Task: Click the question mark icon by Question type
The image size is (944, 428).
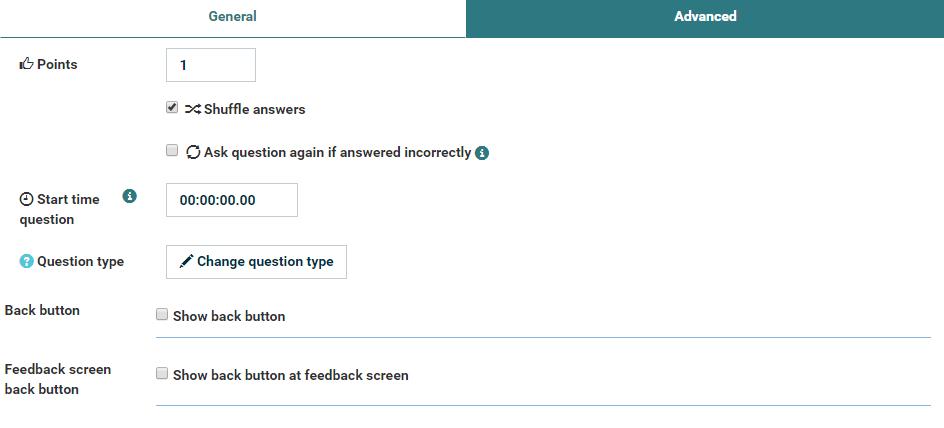Action: coord(26,261)
